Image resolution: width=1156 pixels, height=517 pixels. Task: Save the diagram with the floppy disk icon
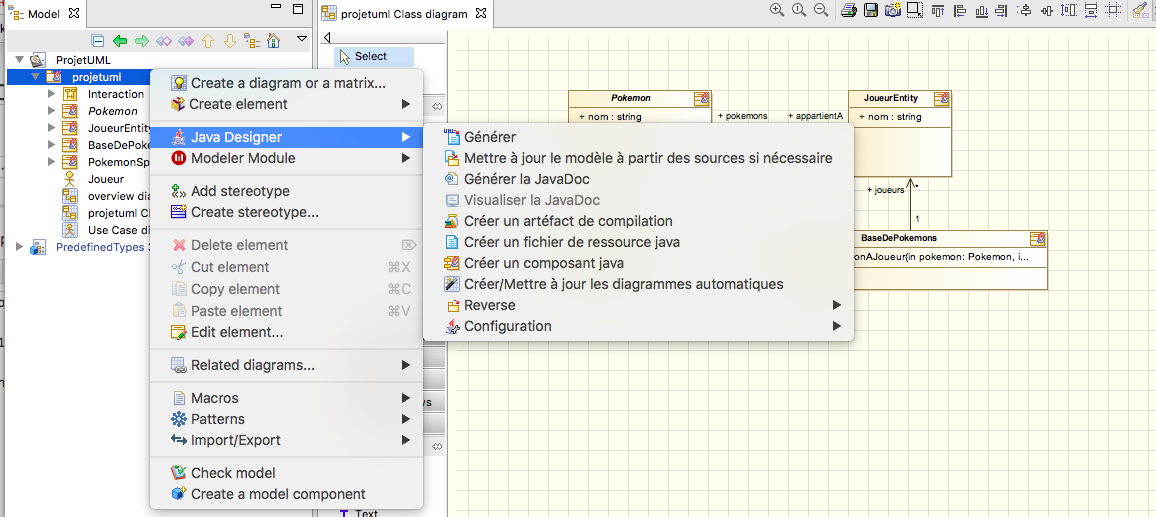click(x=871, y=11)
